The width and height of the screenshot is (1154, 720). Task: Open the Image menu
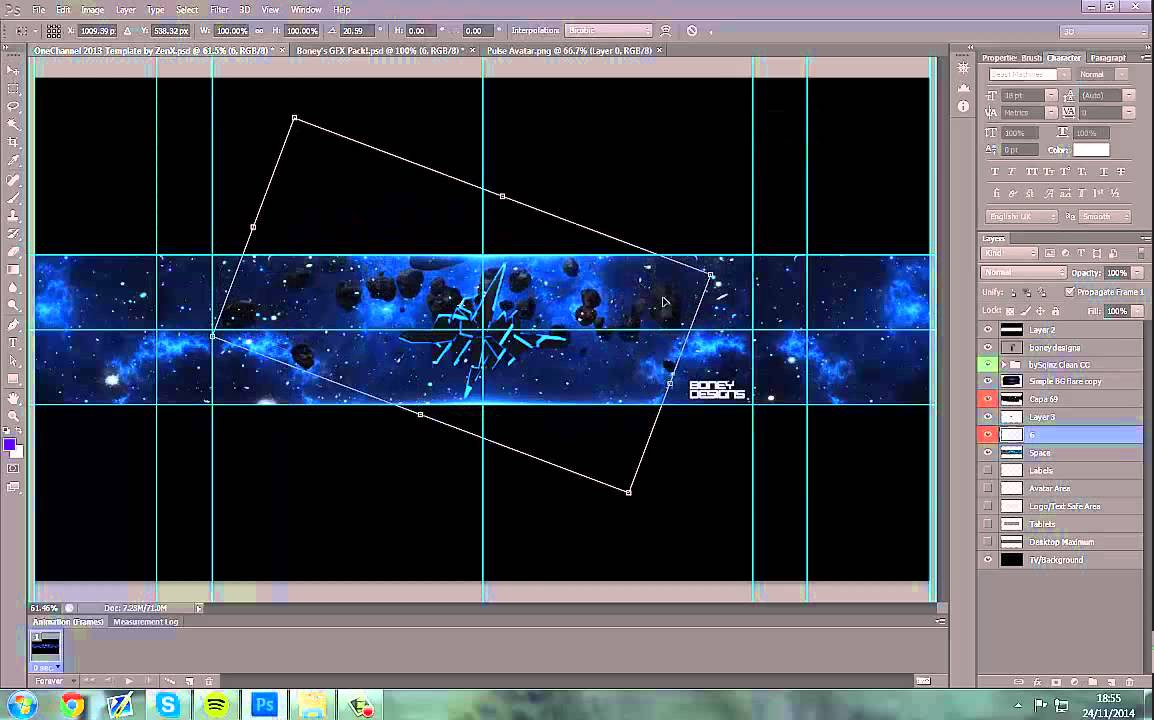point(92,10)
